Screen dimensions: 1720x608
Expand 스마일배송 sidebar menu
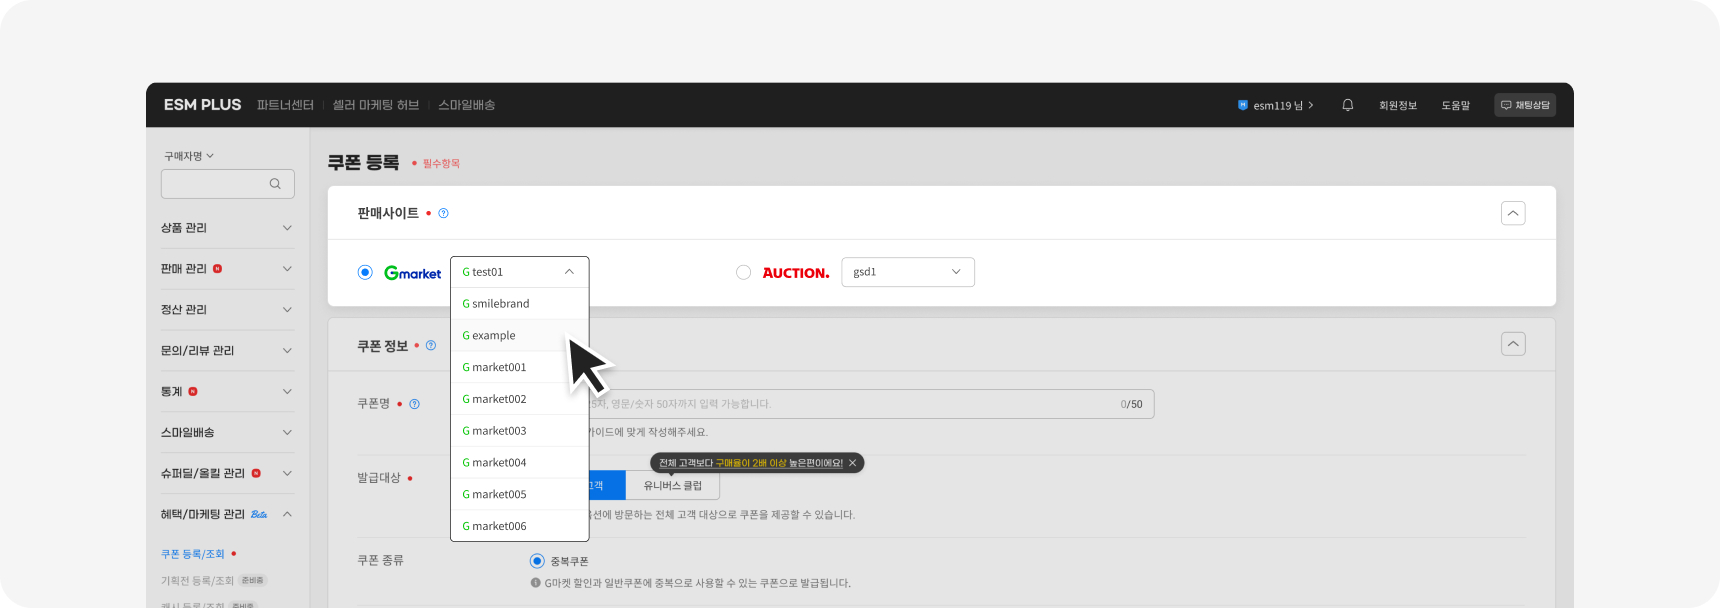pyautogui.click(x=227, y=433)
